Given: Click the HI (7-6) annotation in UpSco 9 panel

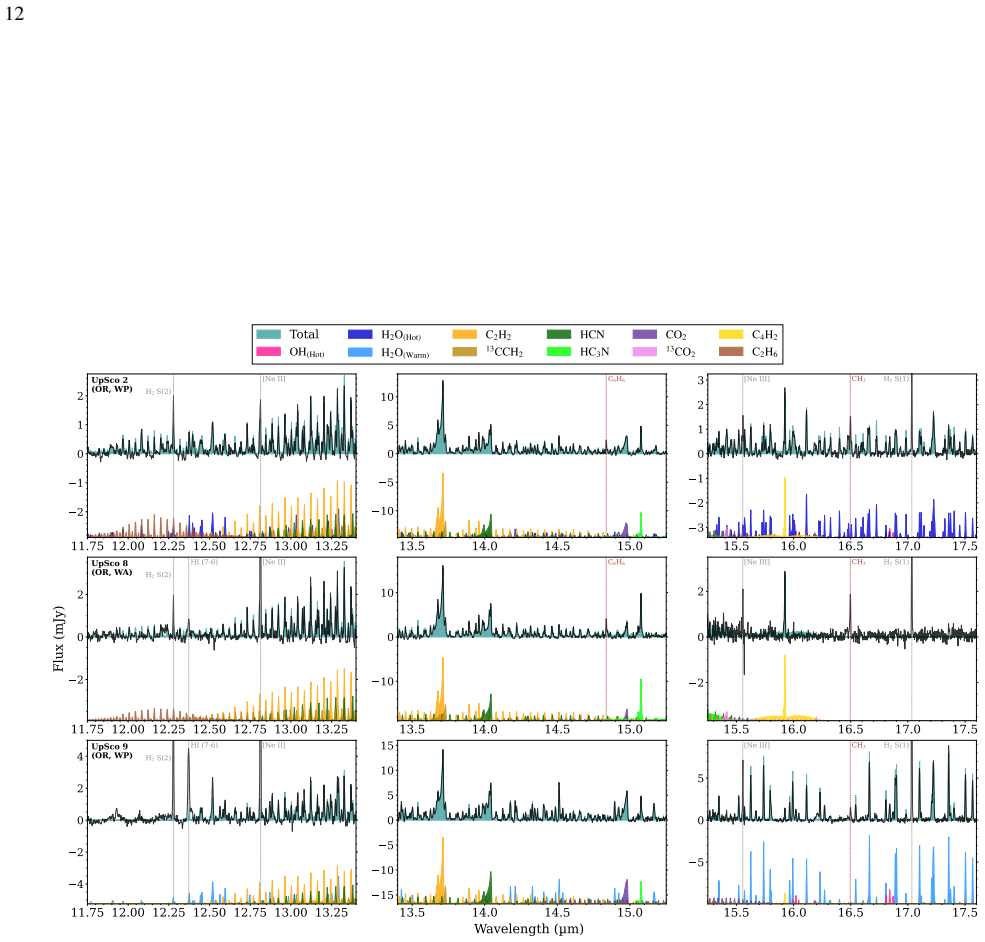Looking at the screenshot, I should [204, 745].
